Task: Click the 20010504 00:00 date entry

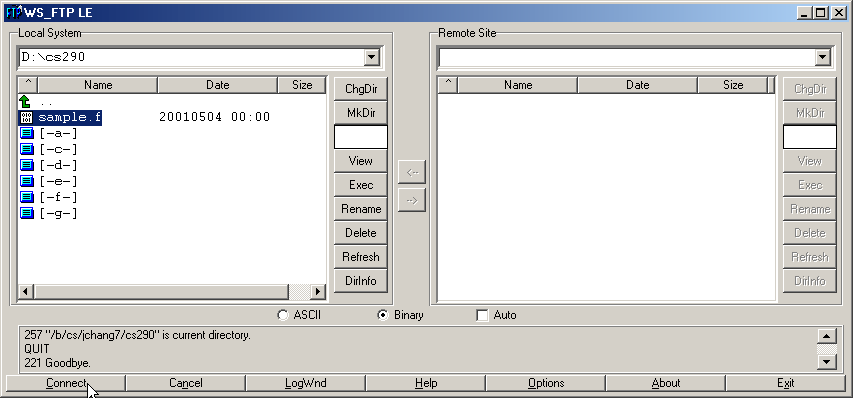Action: point(215,117)
